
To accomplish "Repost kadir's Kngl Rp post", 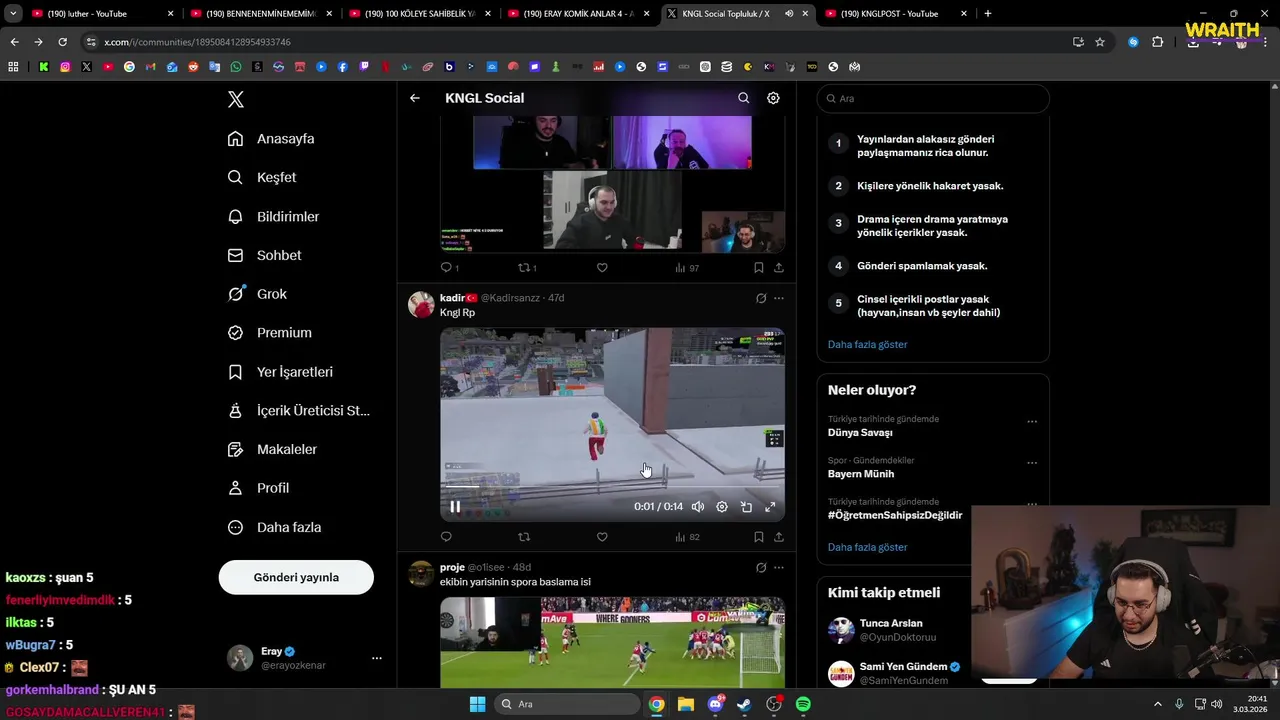I will pyautogui.click(x=524, y=537).
